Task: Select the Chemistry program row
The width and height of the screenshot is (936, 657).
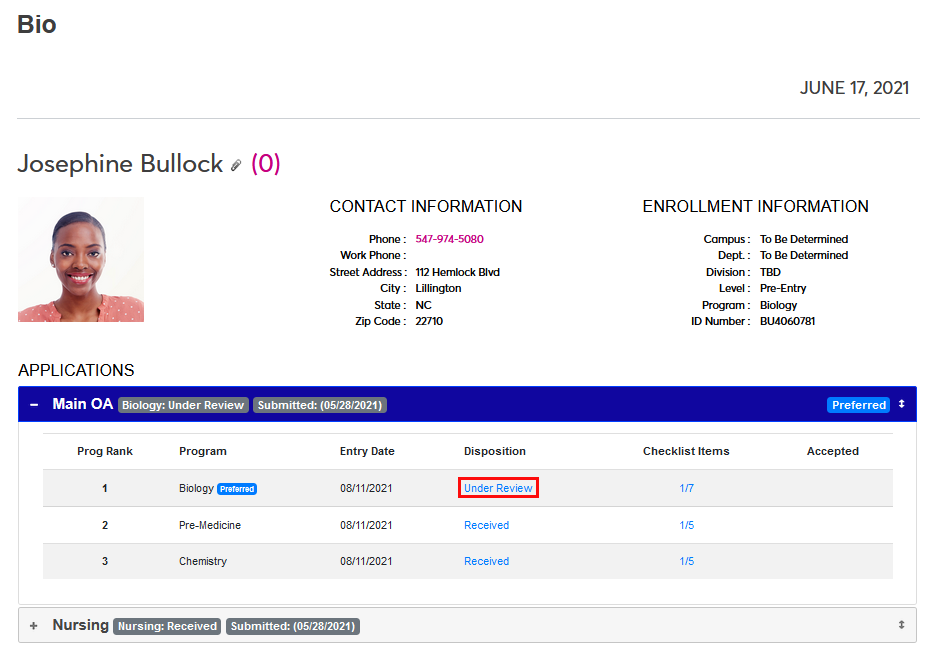Action: (x=203, y=561)
